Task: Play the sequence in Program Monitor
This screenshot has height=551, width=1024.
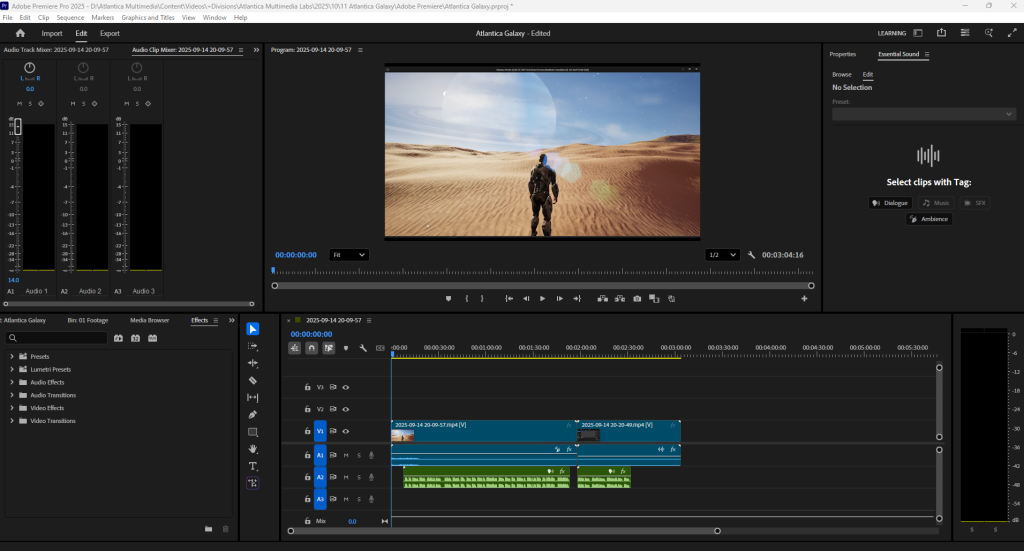Action: [x=542, y=298]
